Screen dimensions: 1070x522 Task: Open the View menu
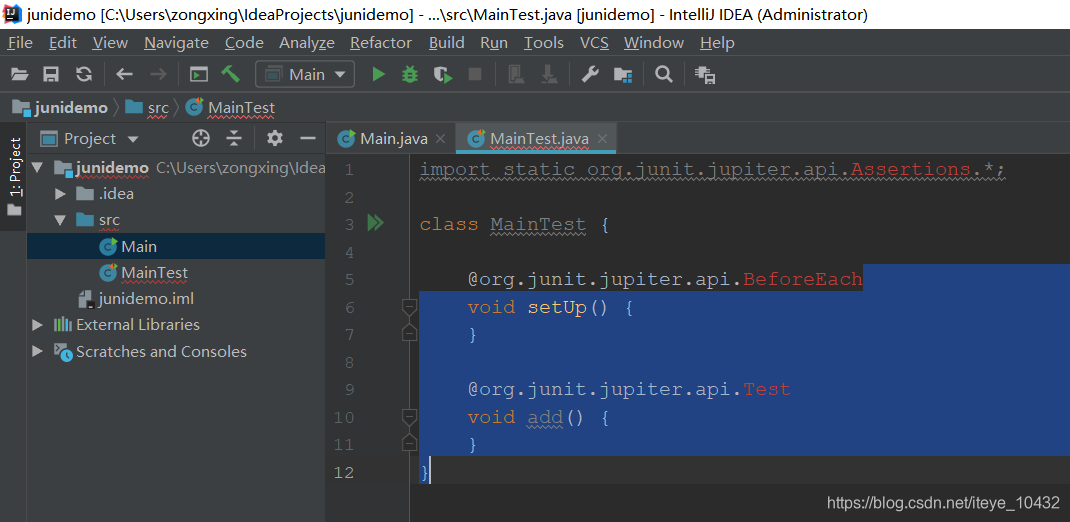(x=110, y=43)
